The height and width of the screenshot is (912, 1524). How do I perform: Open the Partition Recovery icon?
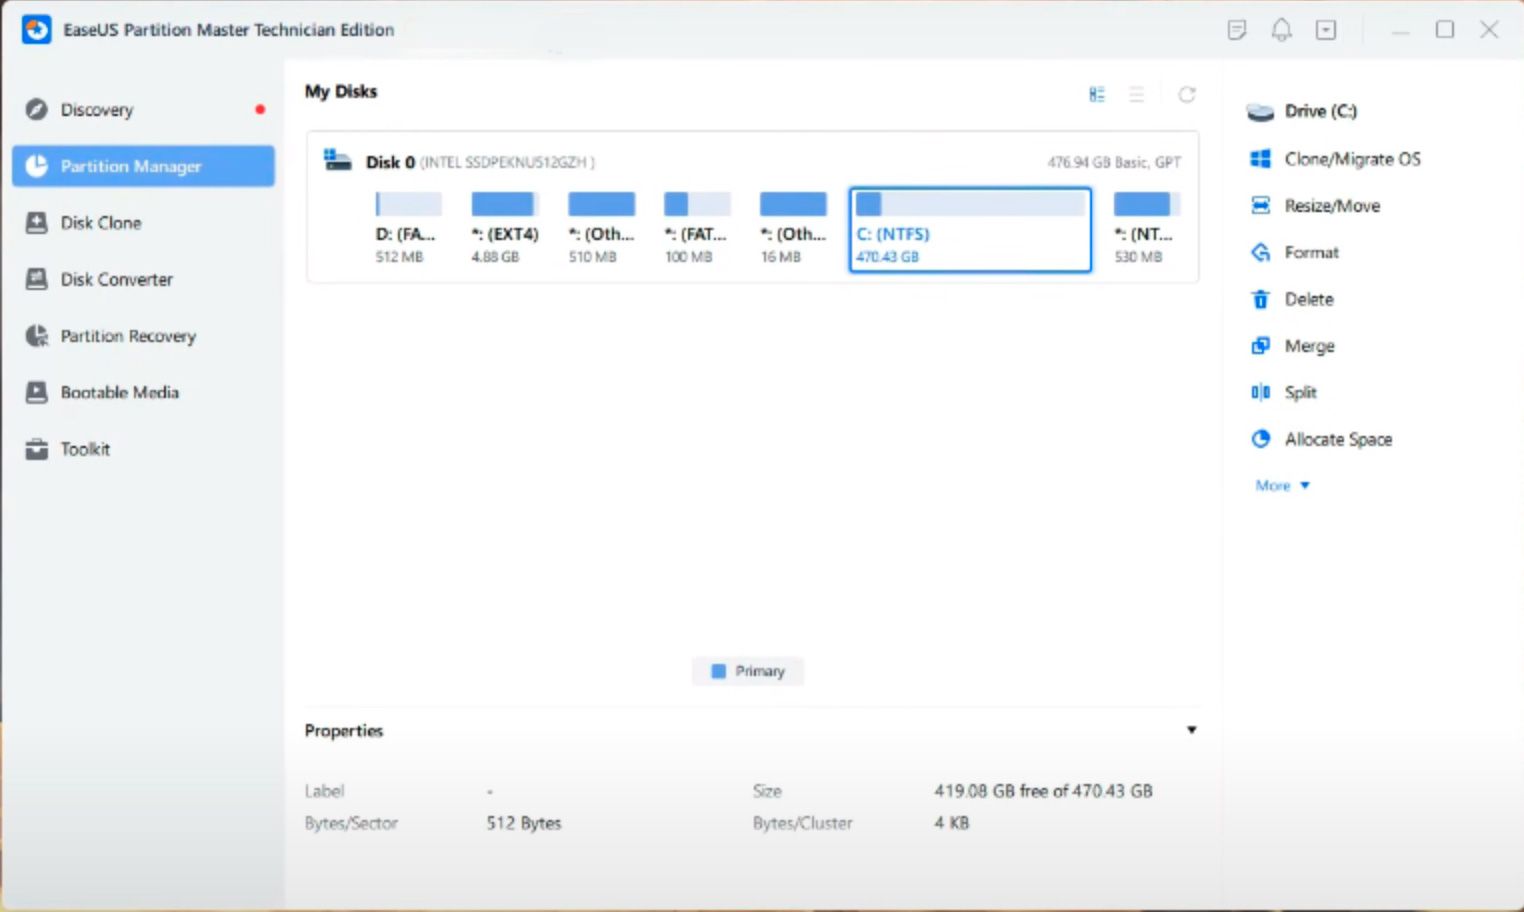(37, 336)
